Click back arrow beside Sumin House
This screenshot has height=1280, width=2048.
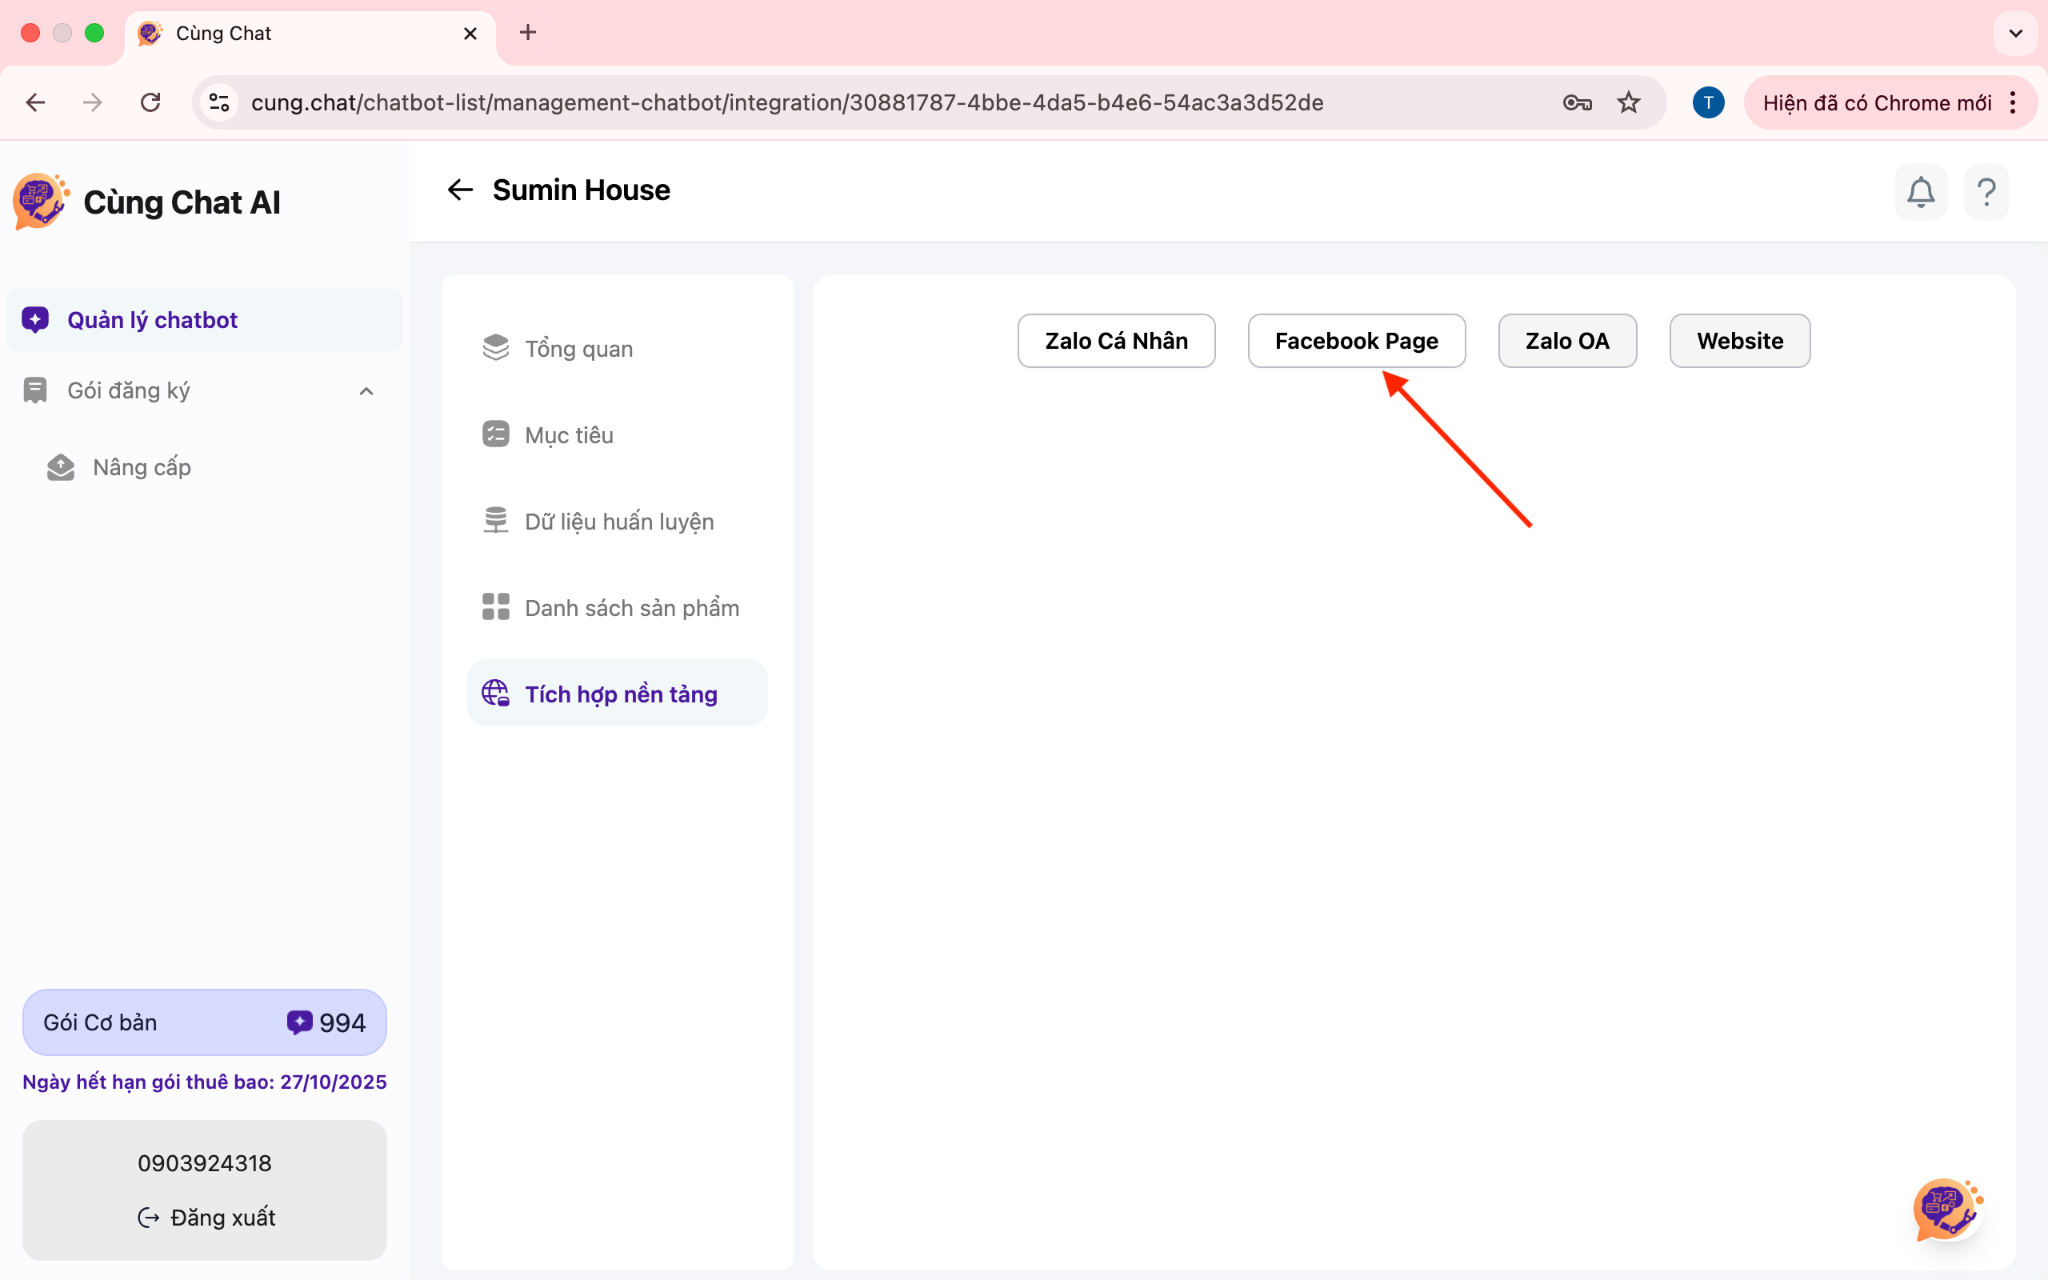460,190
